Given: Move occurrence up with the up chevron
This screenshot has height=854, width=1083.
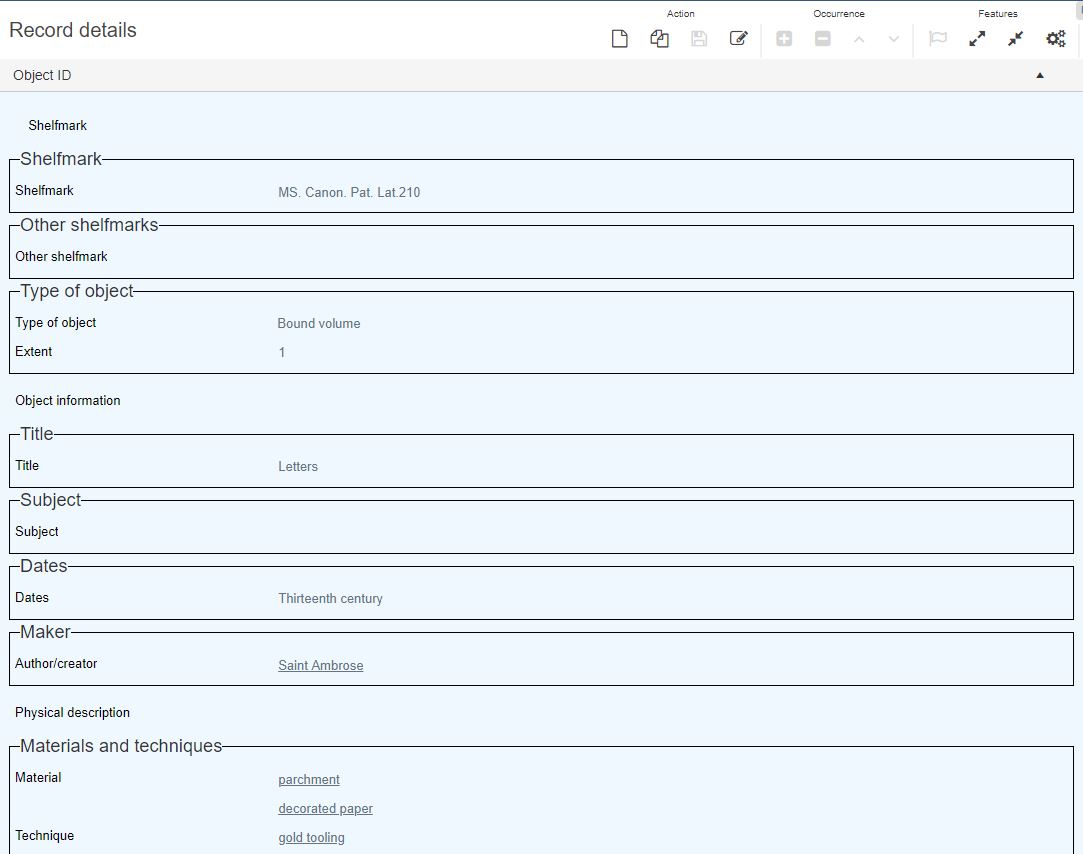Looking at the screenshot, I should (x=859, y=39).
